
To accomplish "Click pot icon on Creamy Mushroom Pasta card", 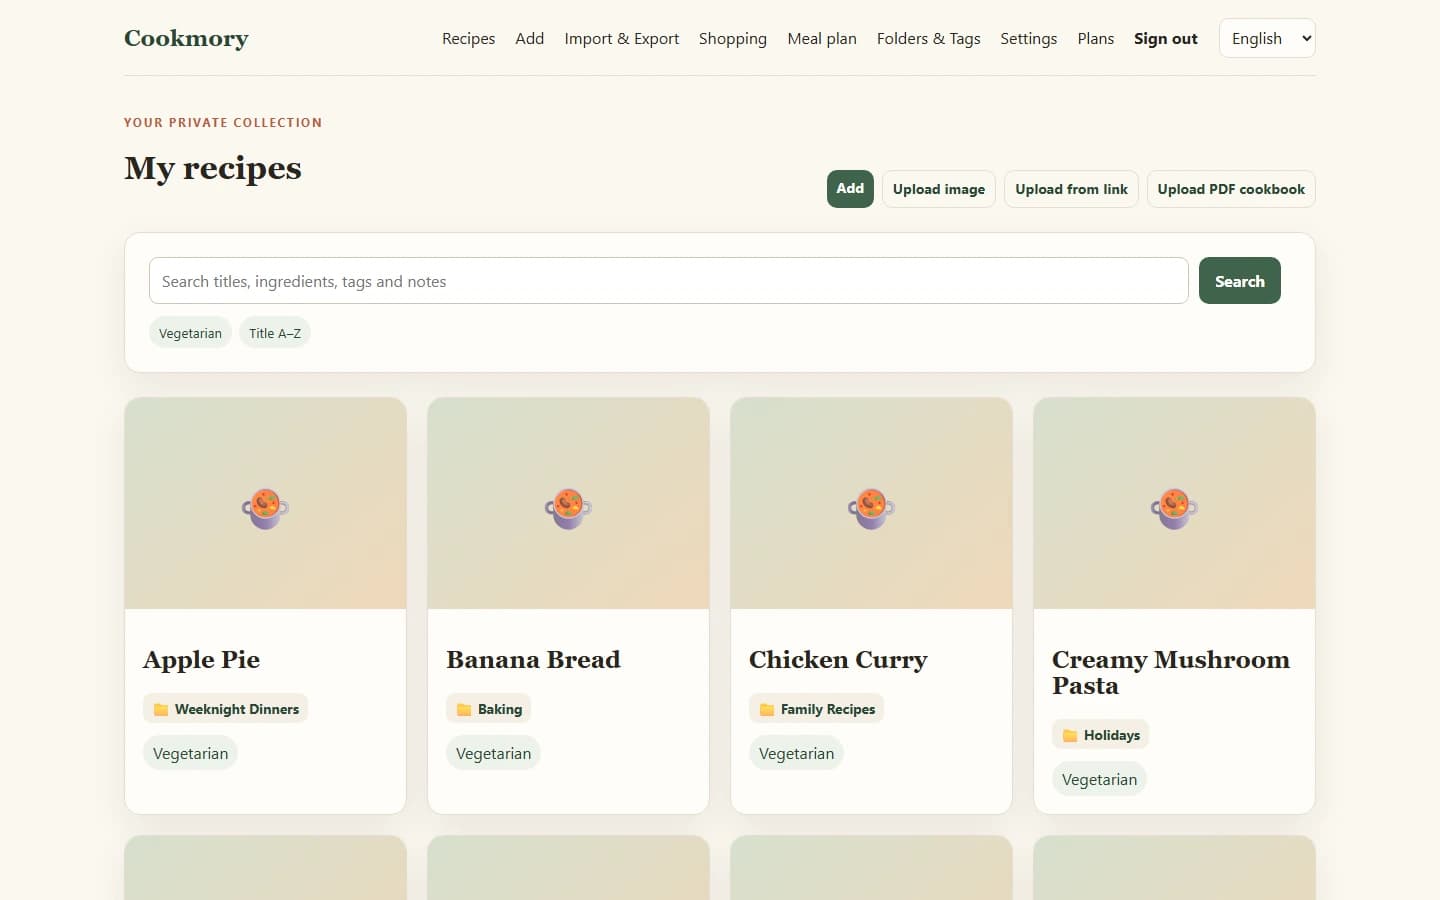I will [x=1174, y=508].
